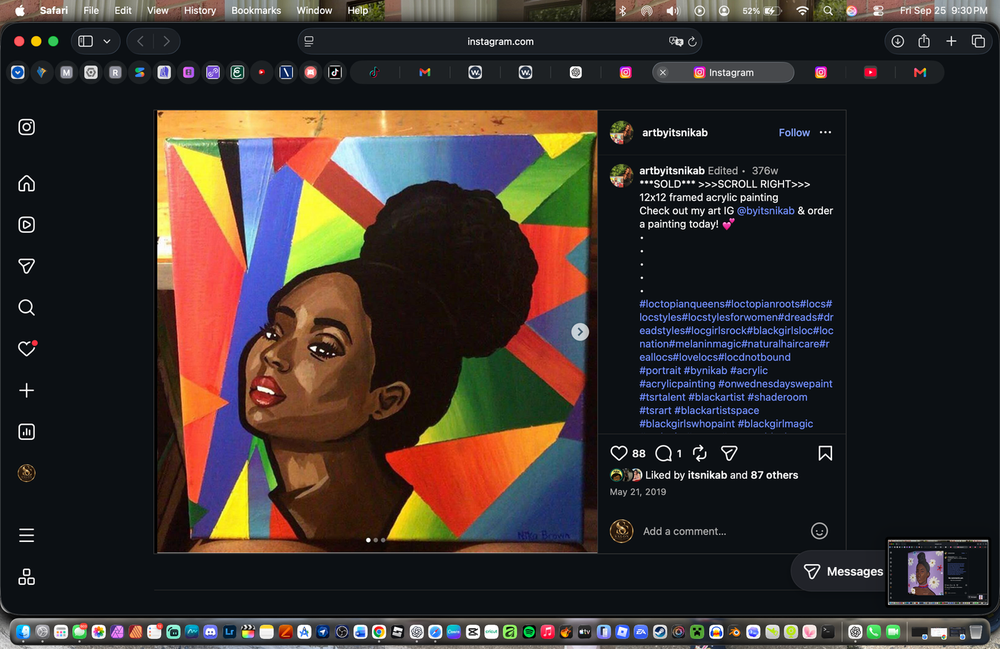Open the emoji picker in comment box
This screenshot has height=649, width=1000.
tap(819, 531)
